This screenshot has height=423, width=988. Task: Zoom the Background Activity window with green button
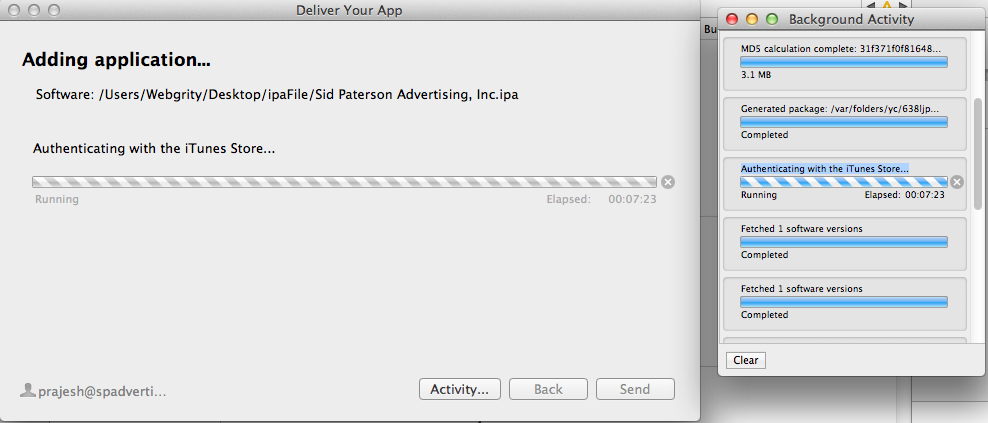click(x=771, y=19)
